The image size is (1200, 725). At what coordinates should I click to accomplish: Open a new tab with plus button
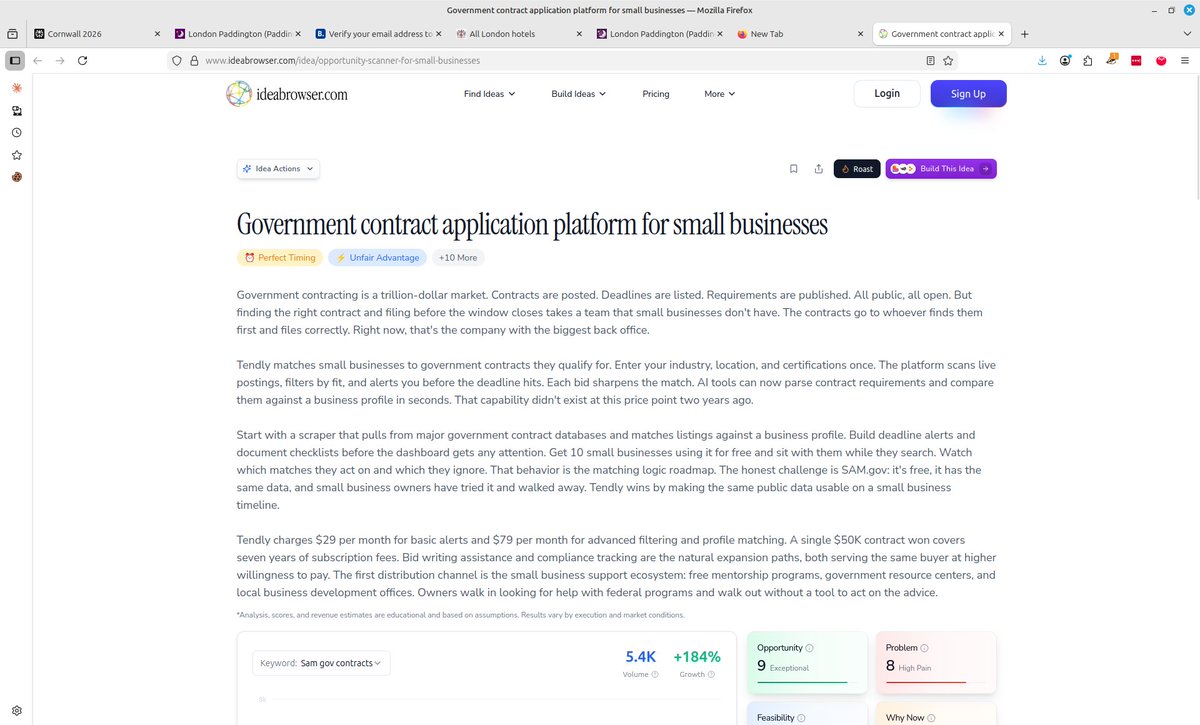pos(1024,33)
